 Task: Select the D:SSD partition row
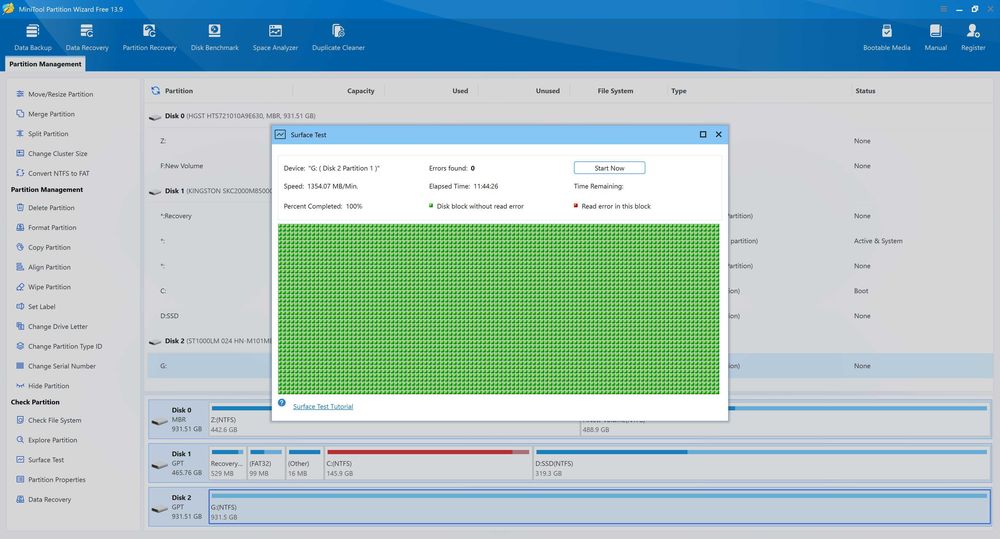(210, 315)
